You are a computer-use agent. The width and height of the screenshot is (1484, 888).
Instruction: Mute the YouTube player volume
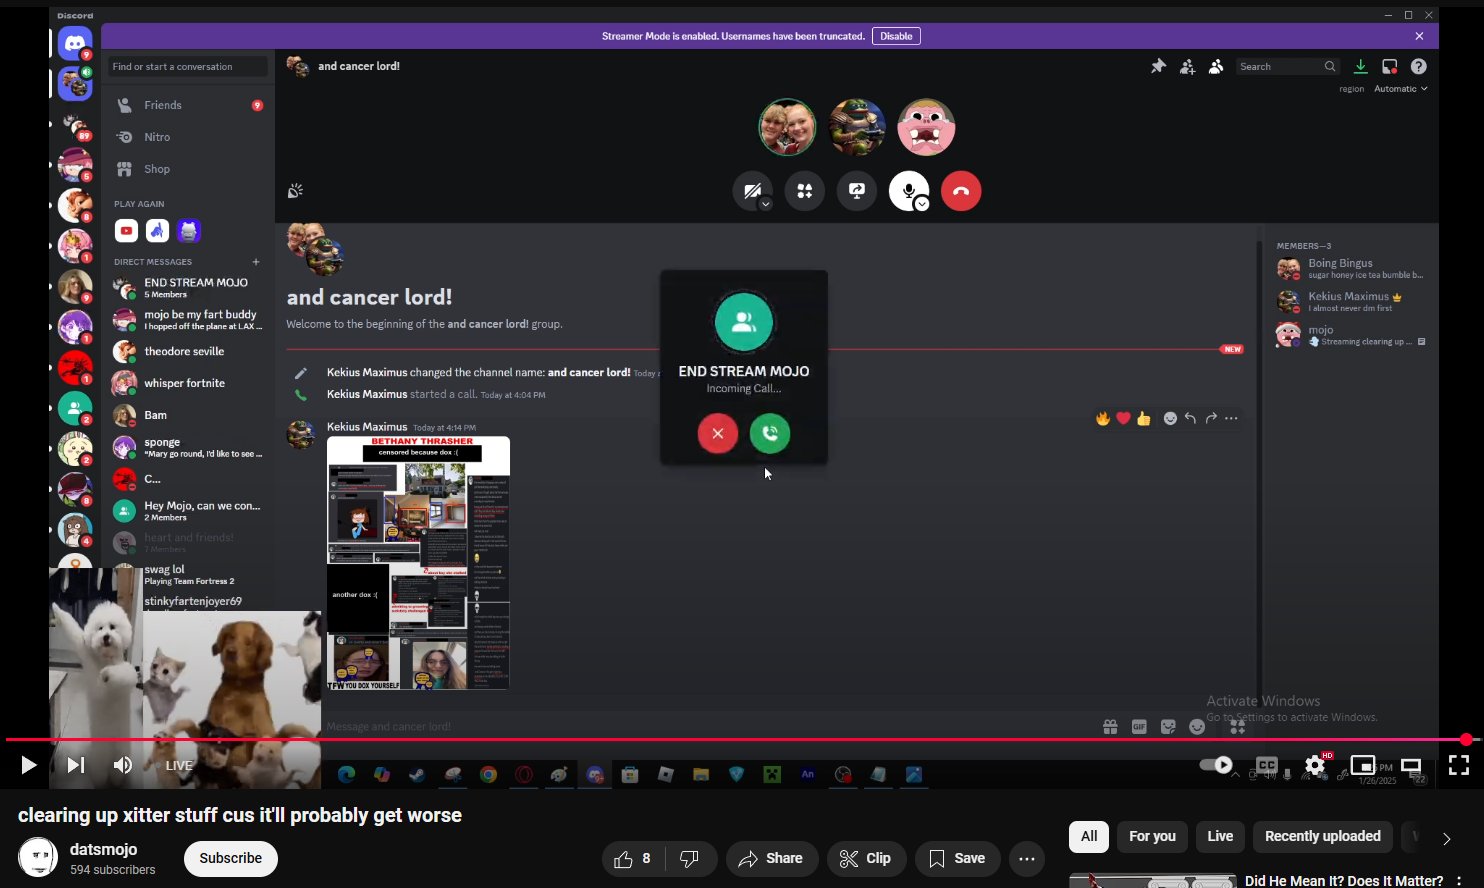pos(123,765)
